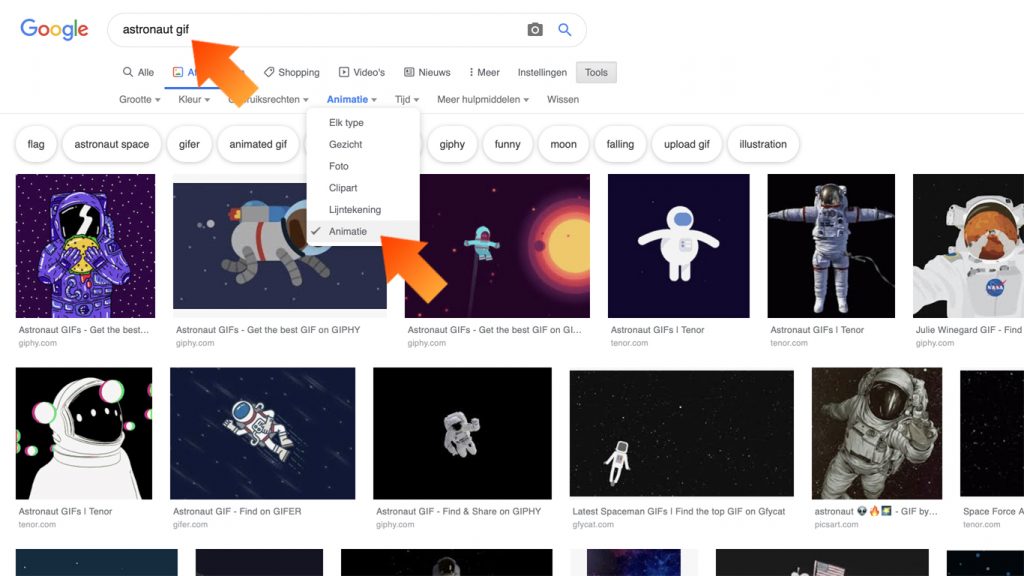This screenshot has height=576, width=1024.
Task: Filter by the moon chip
Action: (564, 144)
